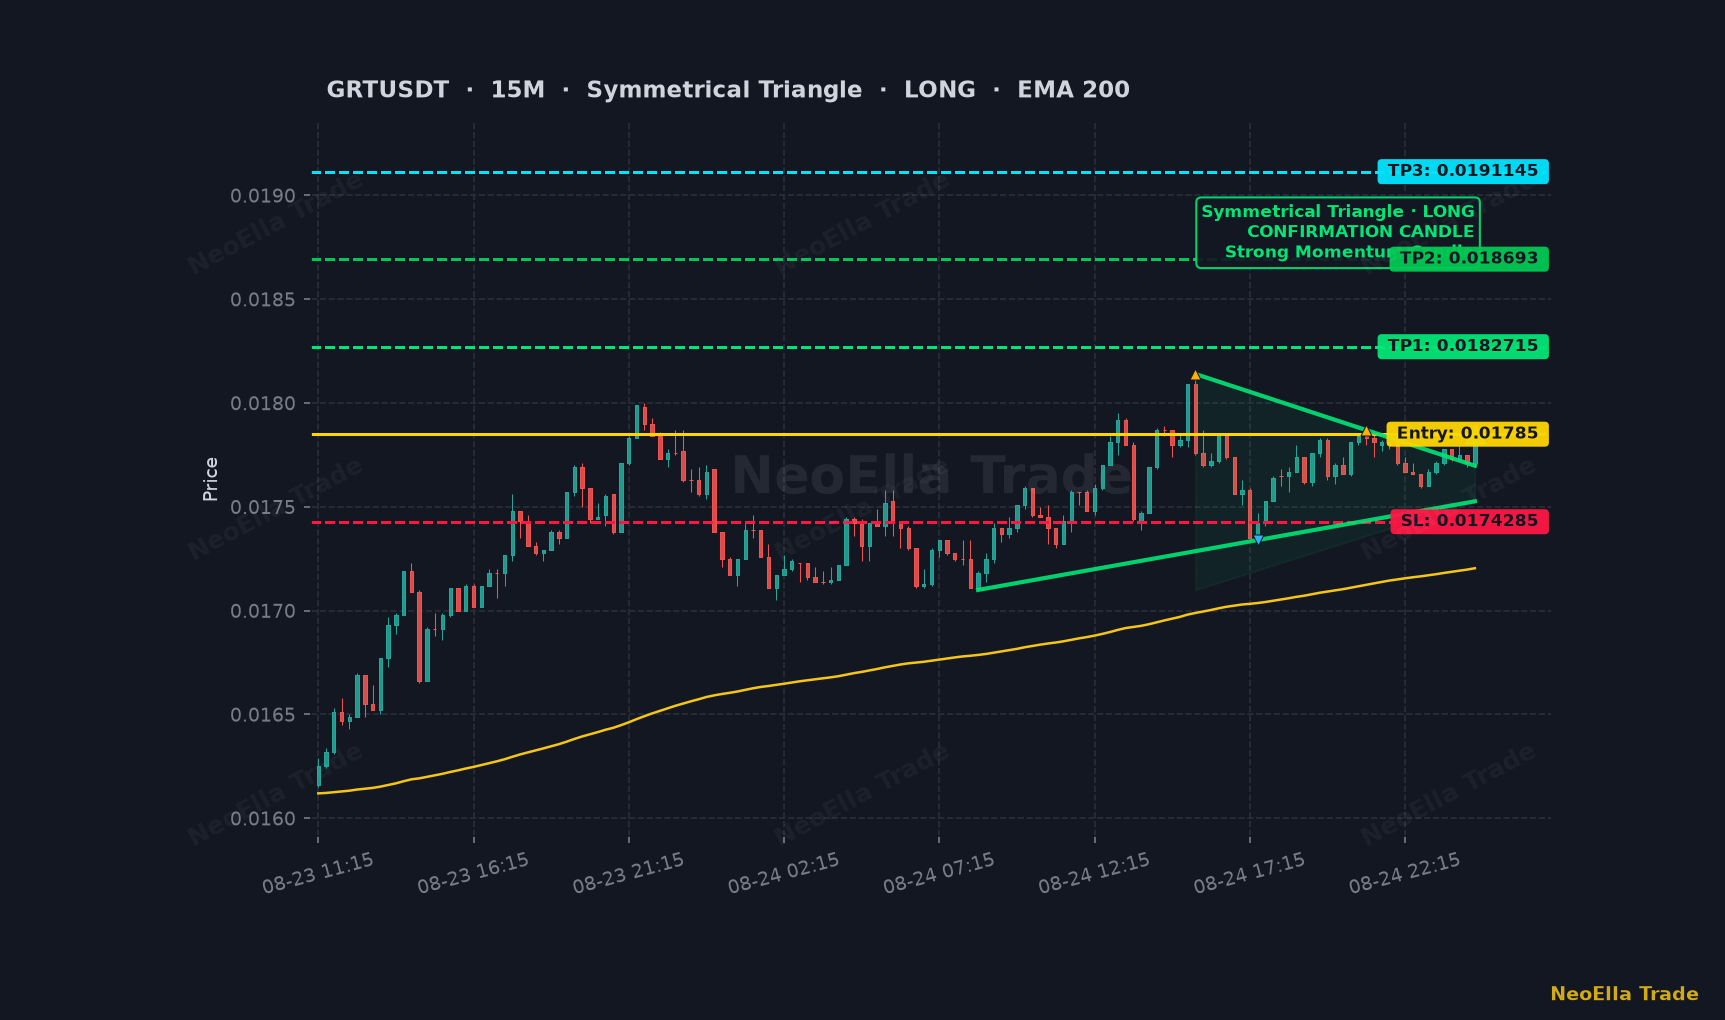The image size is (1725, 1020).
Task: Click the orange triangle marker near the entry line
Action: click(x=1366, y=431)
